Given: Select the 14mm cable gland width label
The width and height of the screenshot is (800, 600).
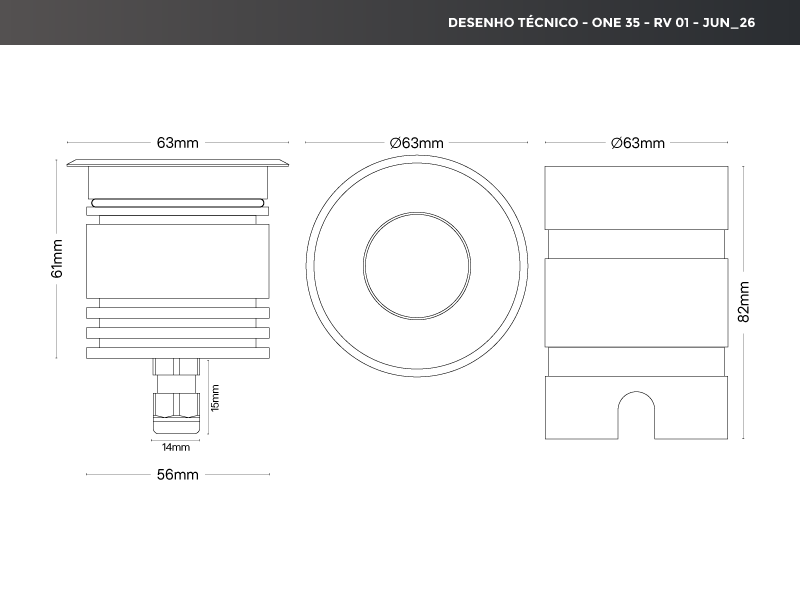Looking at the screenshot, I should (x=175, y=447).
